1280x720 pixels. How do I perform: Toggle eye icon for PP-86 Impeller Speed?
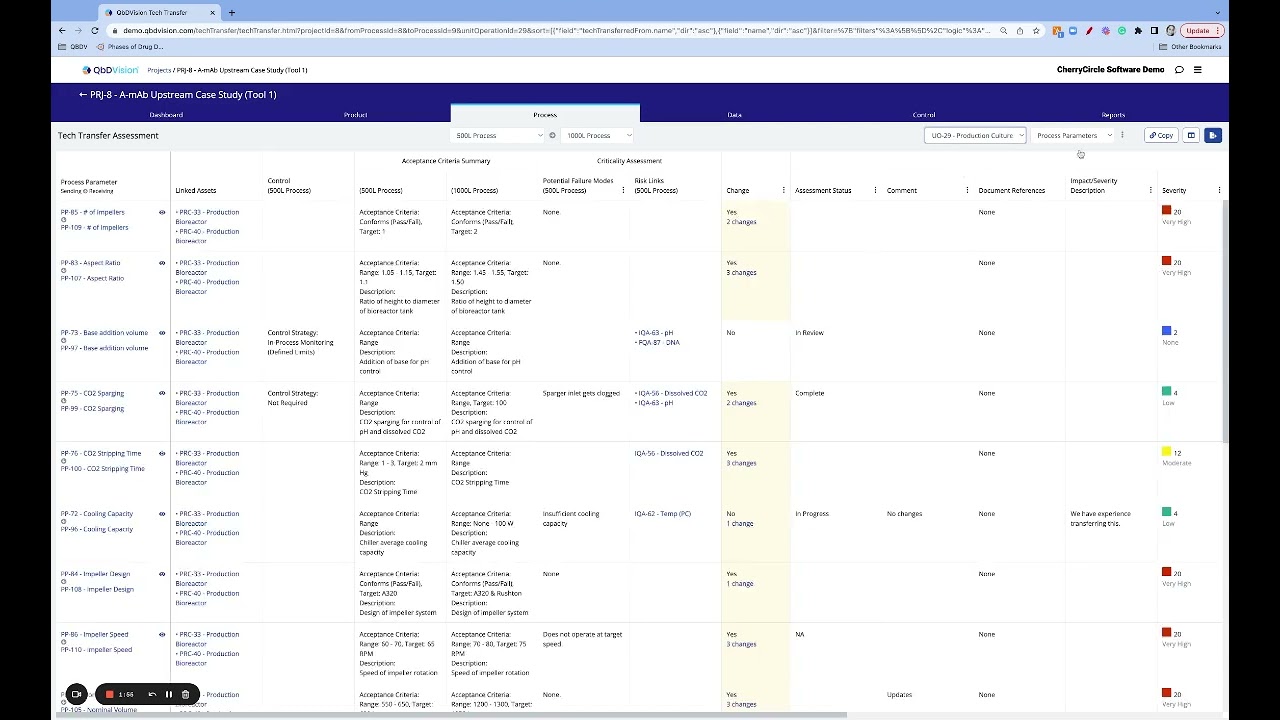tap(162, 634)
